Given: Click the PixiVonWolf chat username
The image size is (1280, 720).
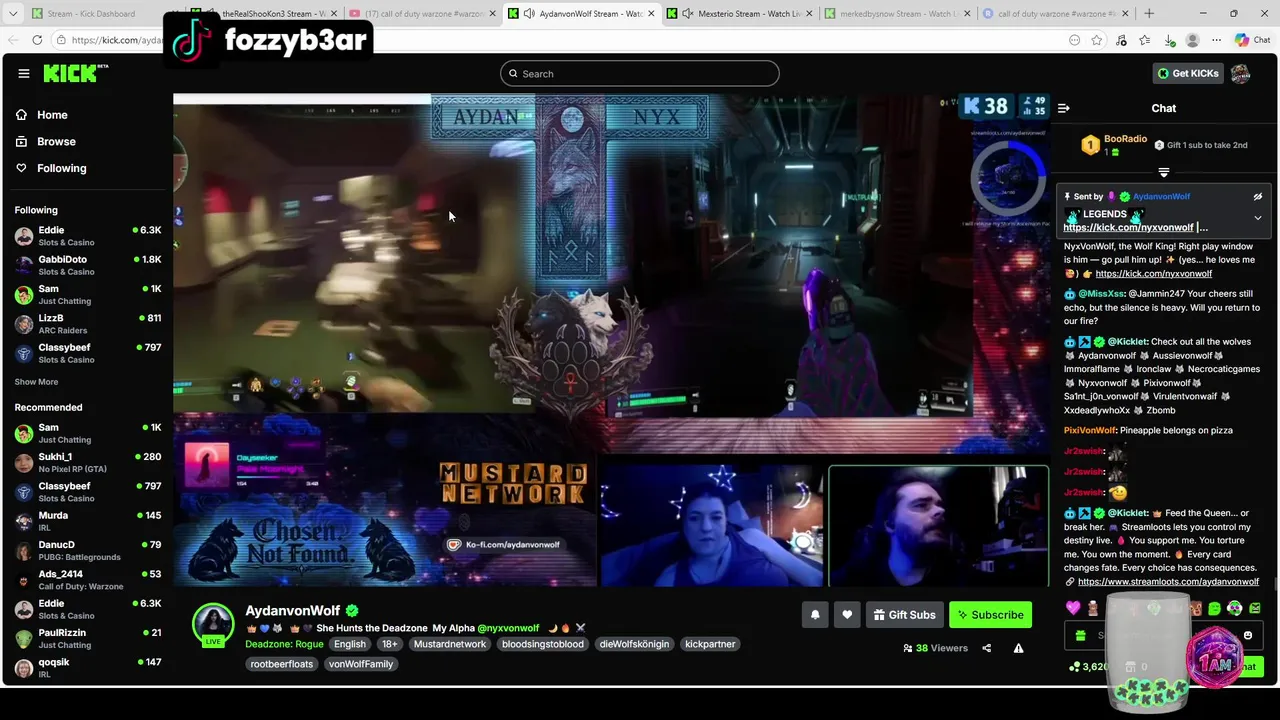Looking at the screenshot, I should coord(1090,430).
